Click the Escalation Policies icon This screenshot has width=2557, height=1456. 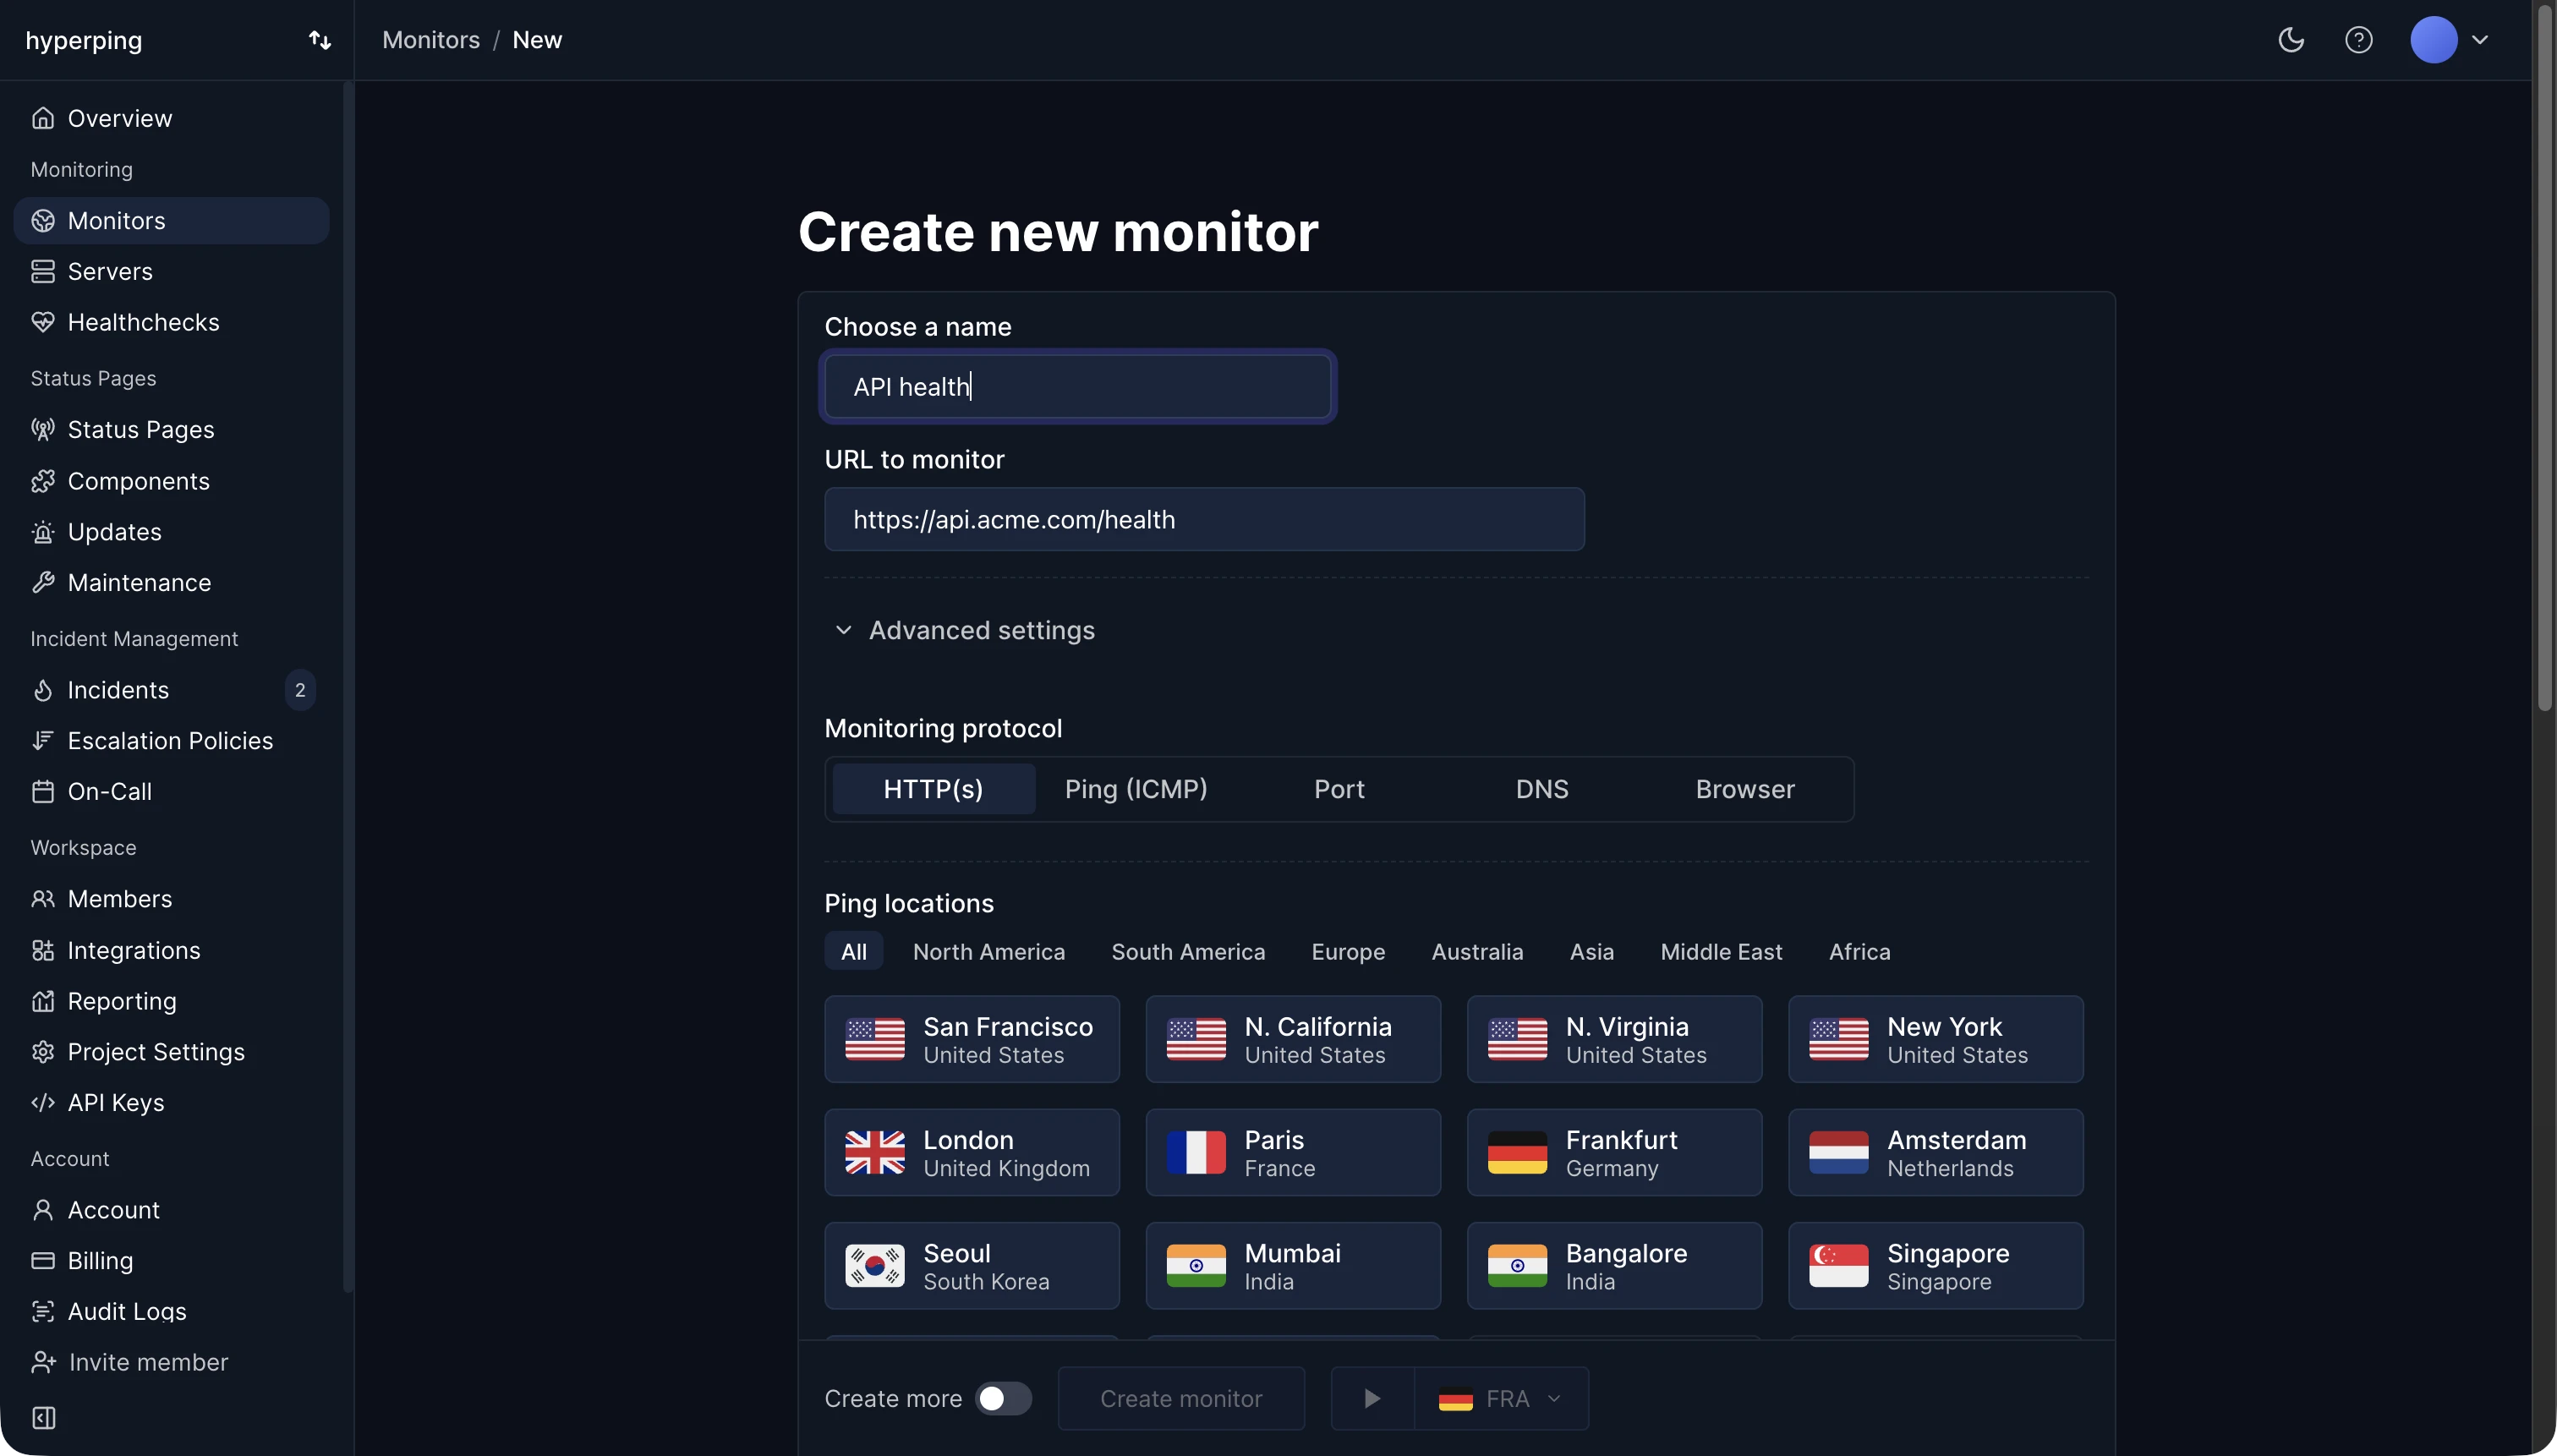pyautogui.click(x=42, y=740)
